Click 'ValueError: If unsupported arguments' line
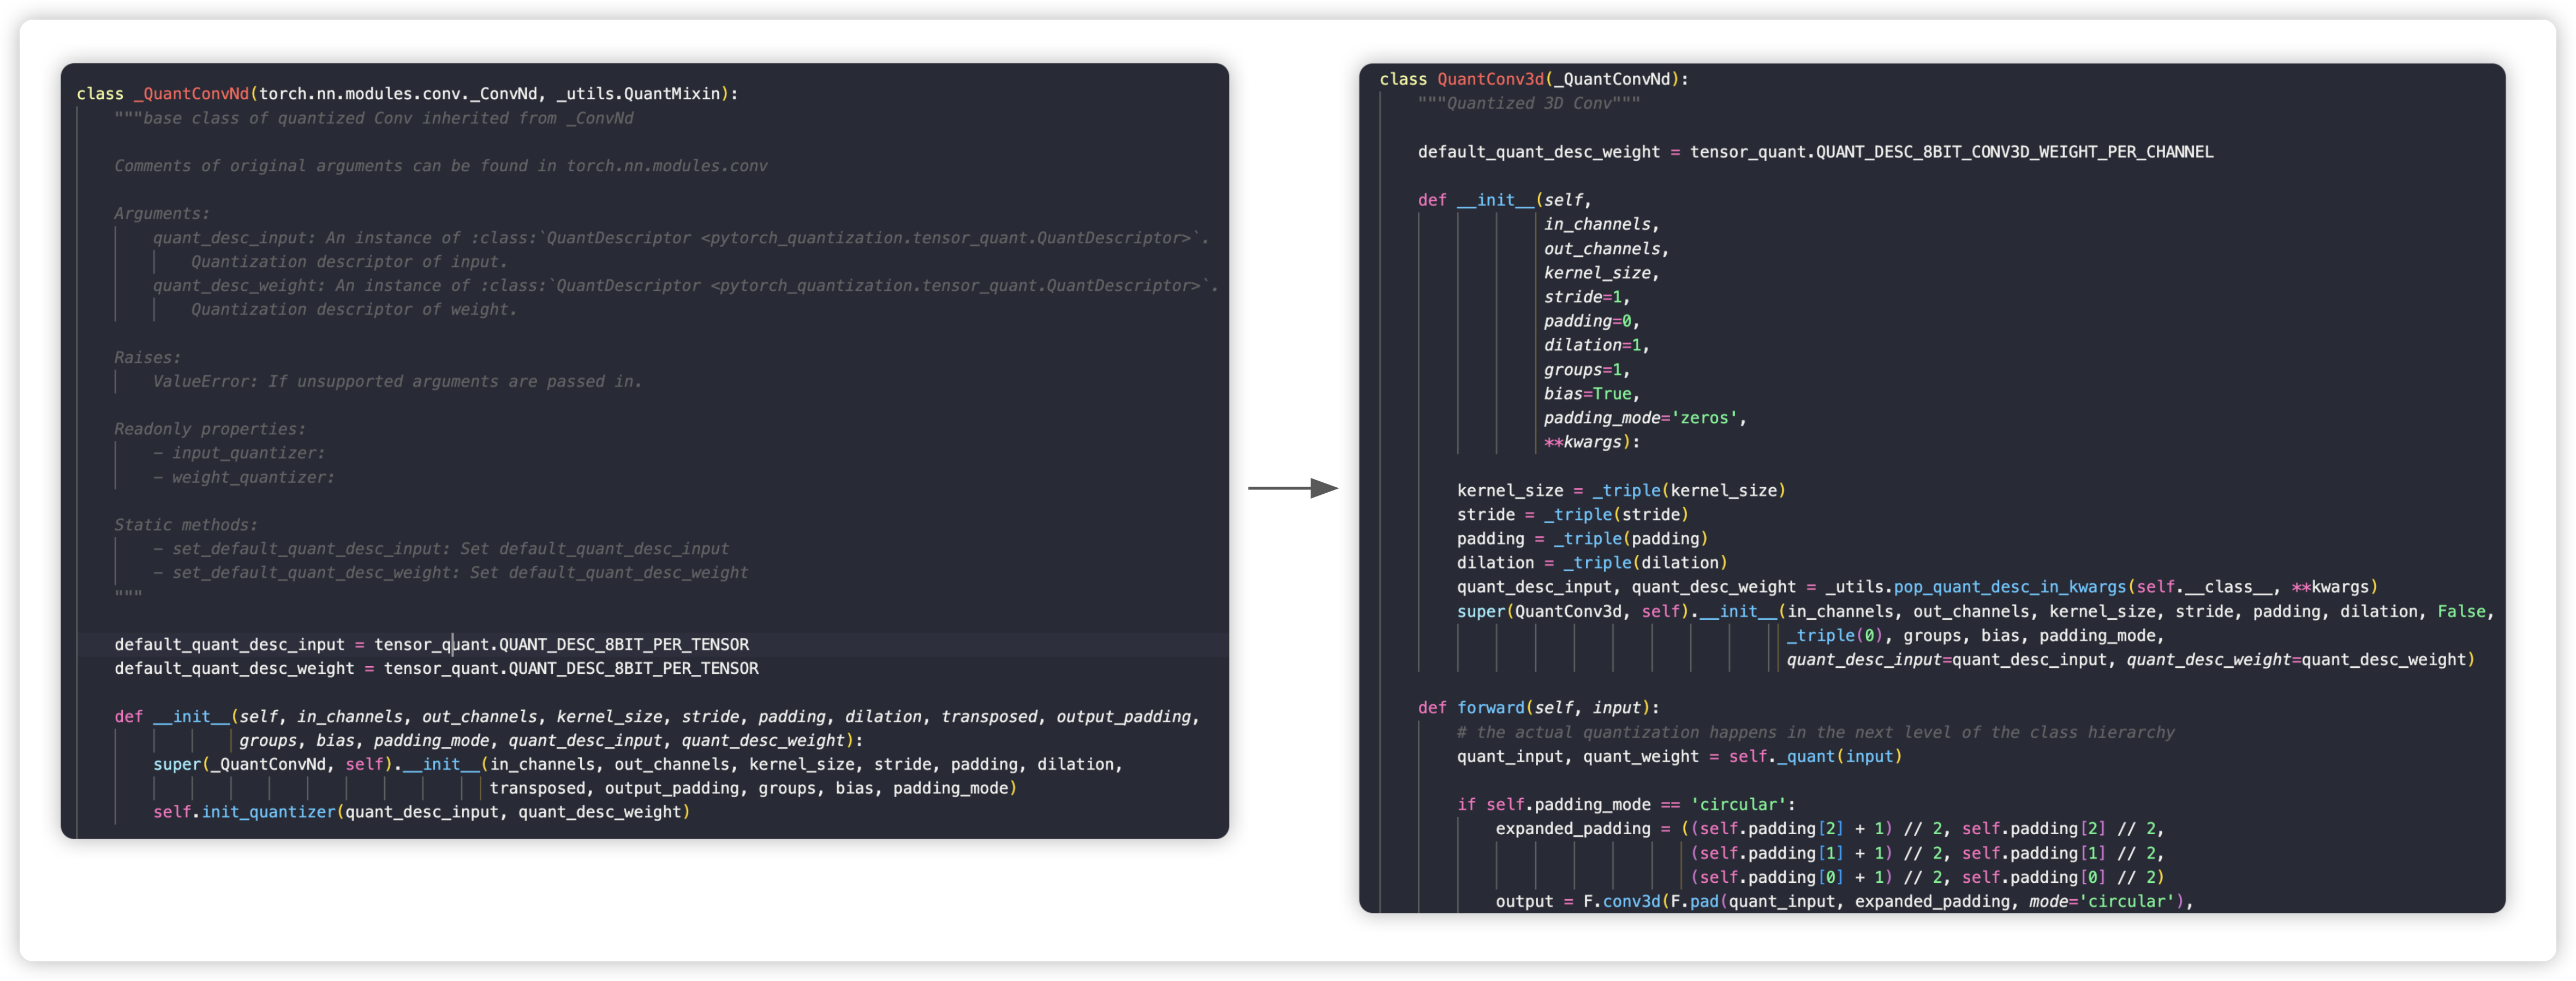Image resolution: width=2576 pixels, height=981 pixels. (397, 382)
